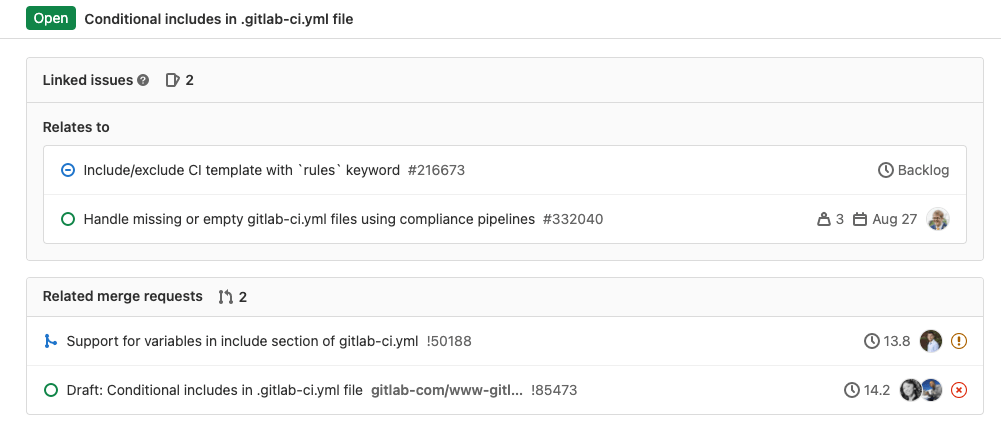Click the weight icon showing 3
The height and width of the screenshot is (431, 1001).
click(824, 220)
